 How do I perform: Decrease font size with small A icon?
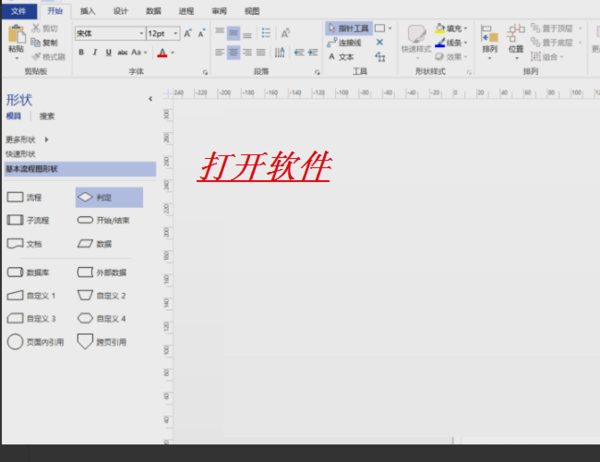(x=202, y=33)
